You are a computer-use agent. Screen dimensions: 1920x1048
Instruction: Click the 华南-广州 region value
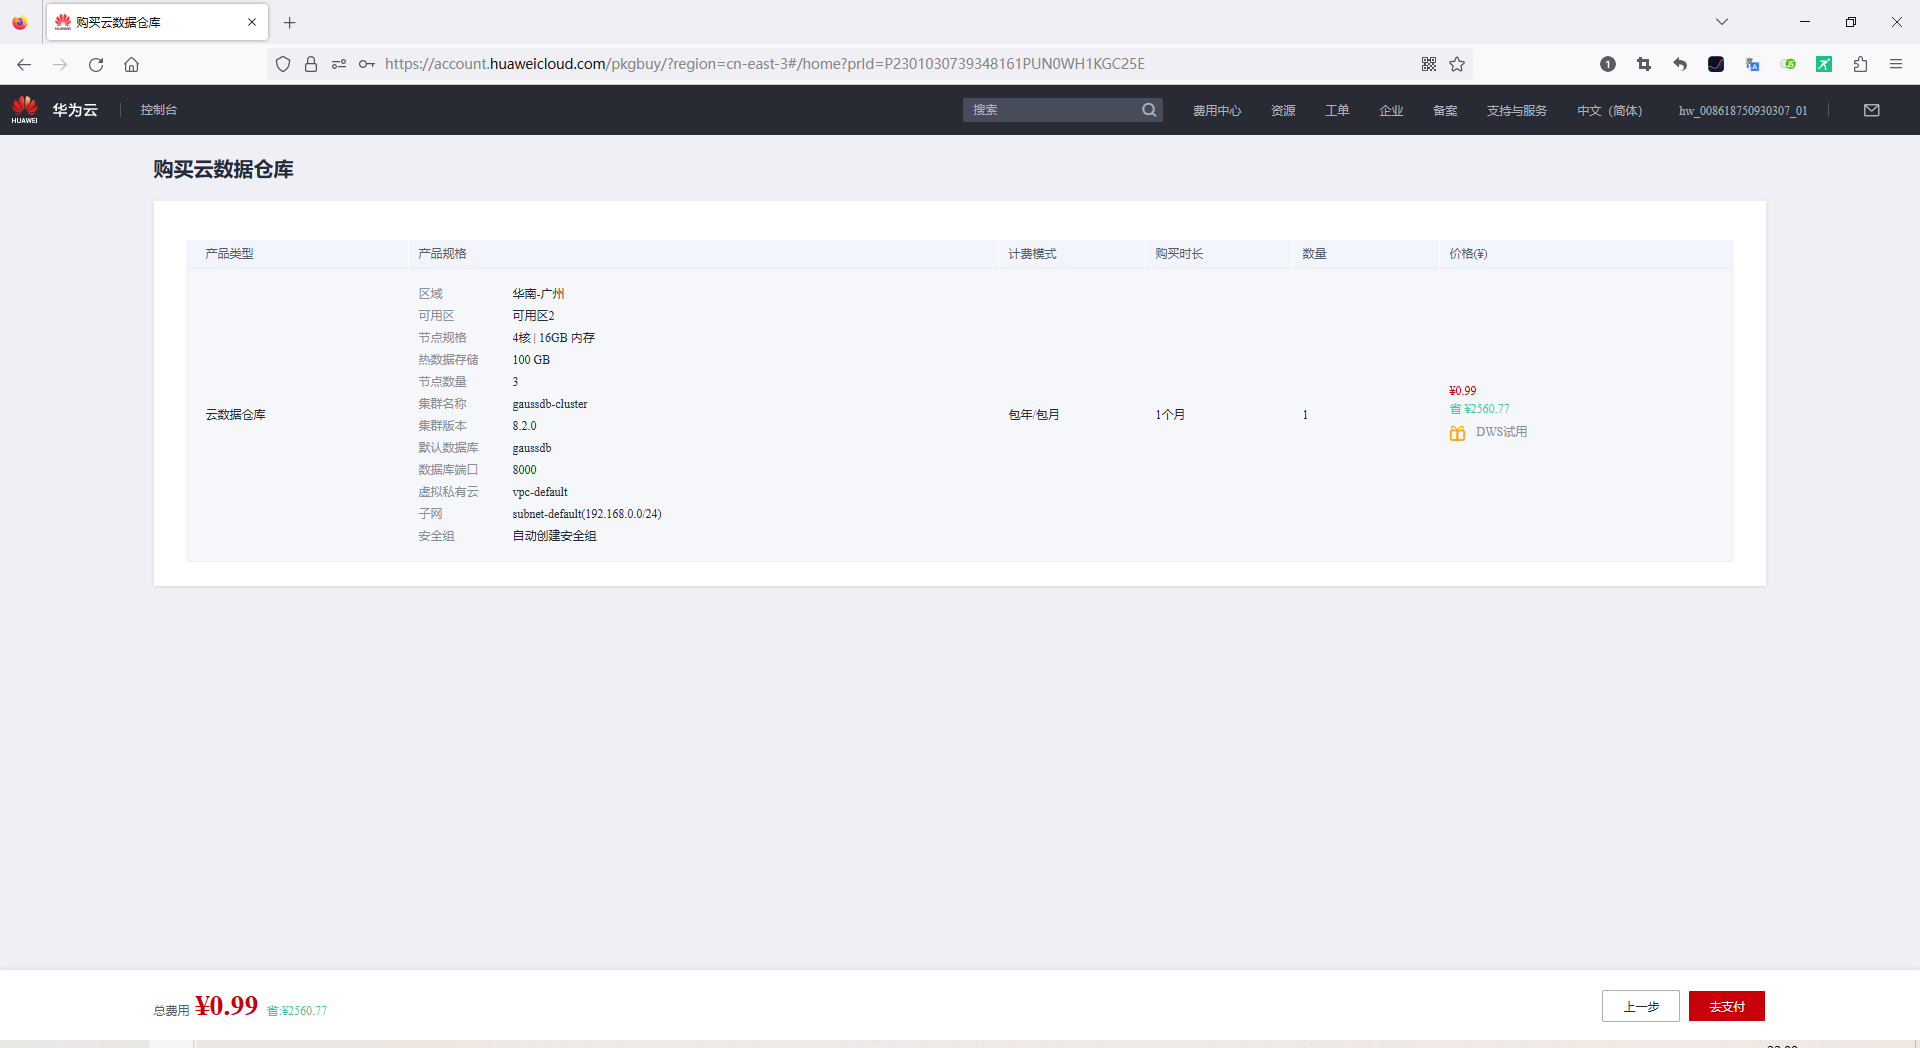click(x=538, y=294)
